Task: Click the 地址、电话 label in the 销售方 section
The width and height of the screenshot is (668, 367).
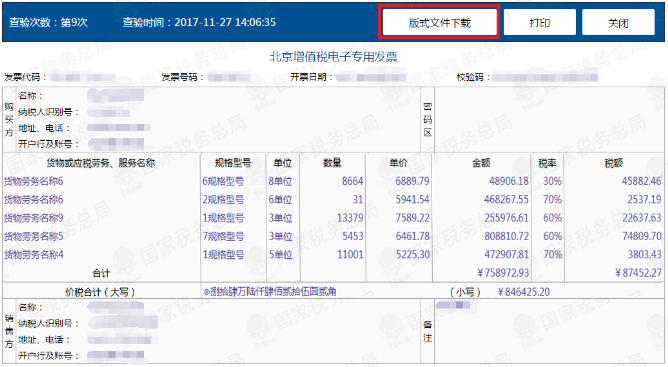Action: point(43,340)
